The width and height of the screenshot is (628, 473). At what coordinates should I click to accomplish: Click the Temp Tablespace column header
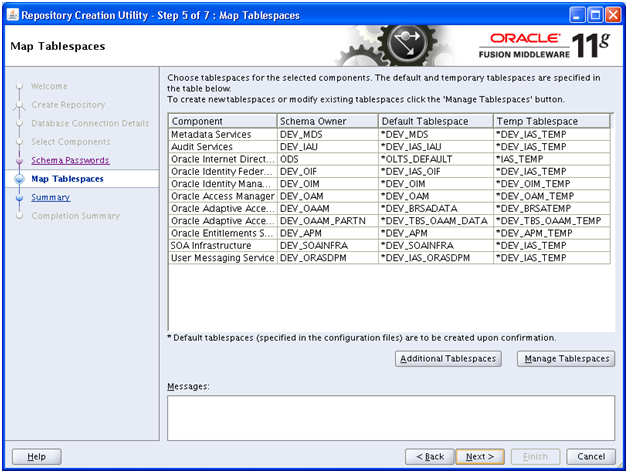[x=552, y=121]
